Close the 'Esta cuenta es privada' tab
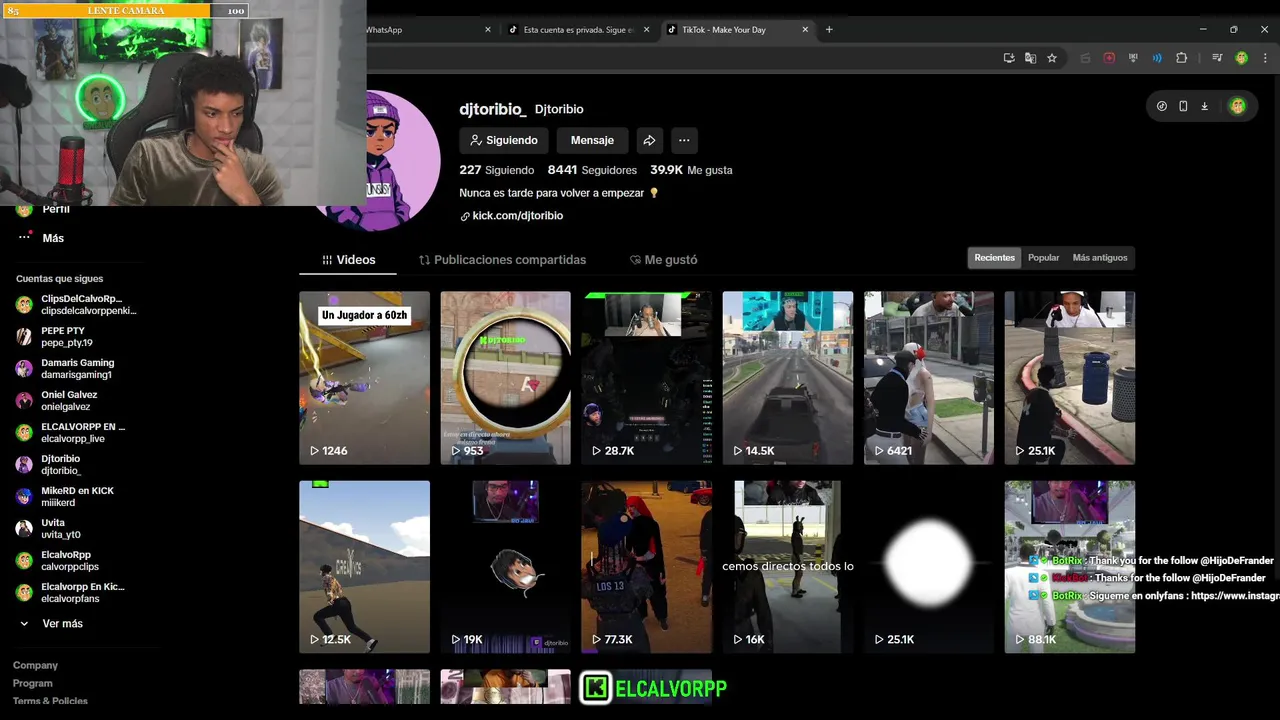This screenshot has height=720, width=1280. click(x=646, y=30)
